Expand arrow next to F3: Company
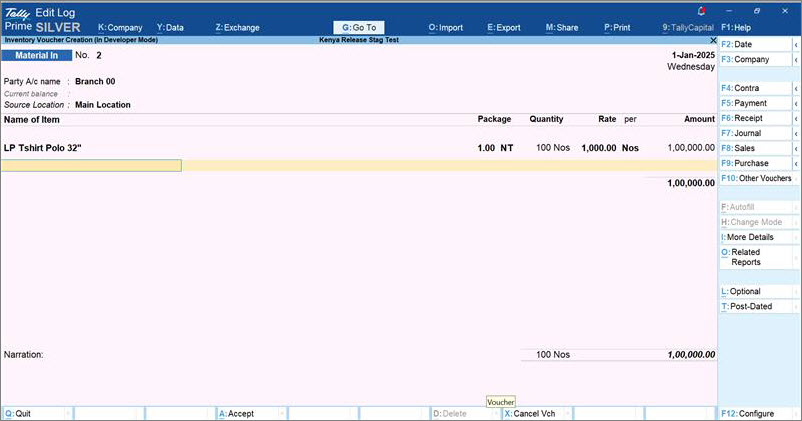 pyautogui.click(x=796, y=59)
